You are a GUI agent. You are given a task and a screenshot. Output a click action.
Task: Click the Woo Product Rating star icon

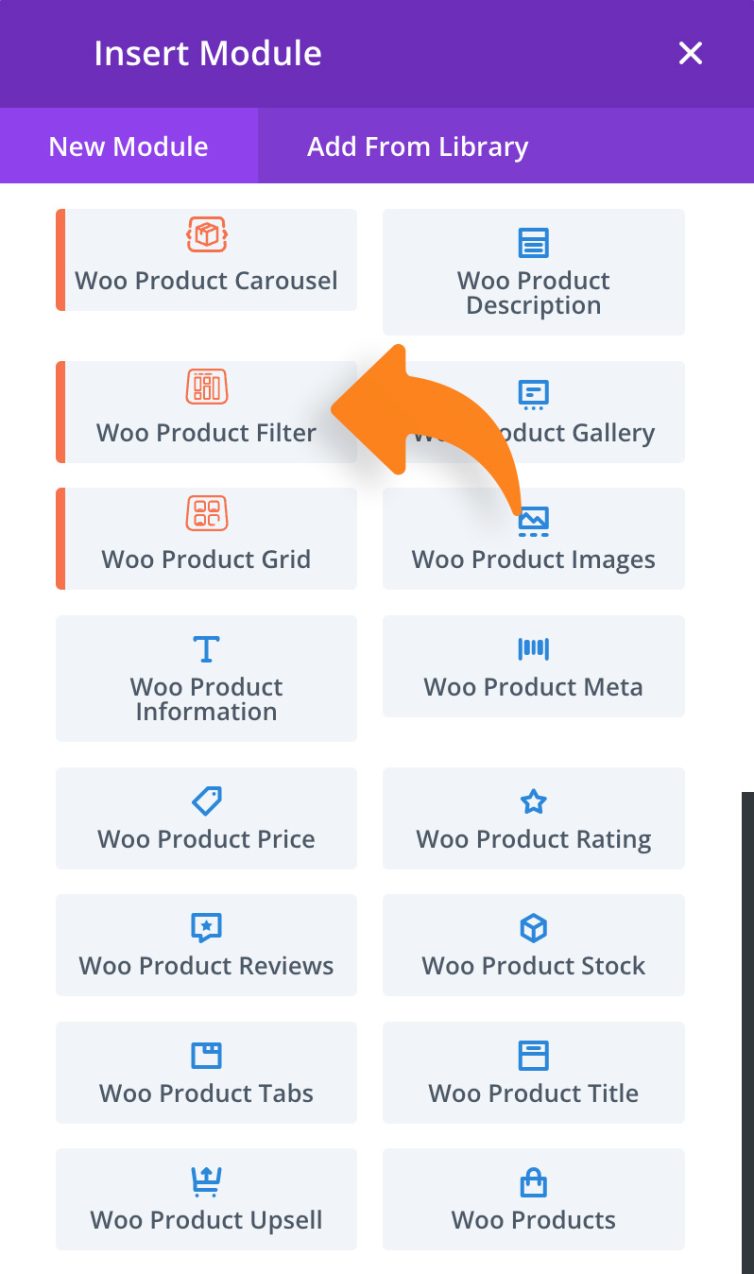click(533, 800)
